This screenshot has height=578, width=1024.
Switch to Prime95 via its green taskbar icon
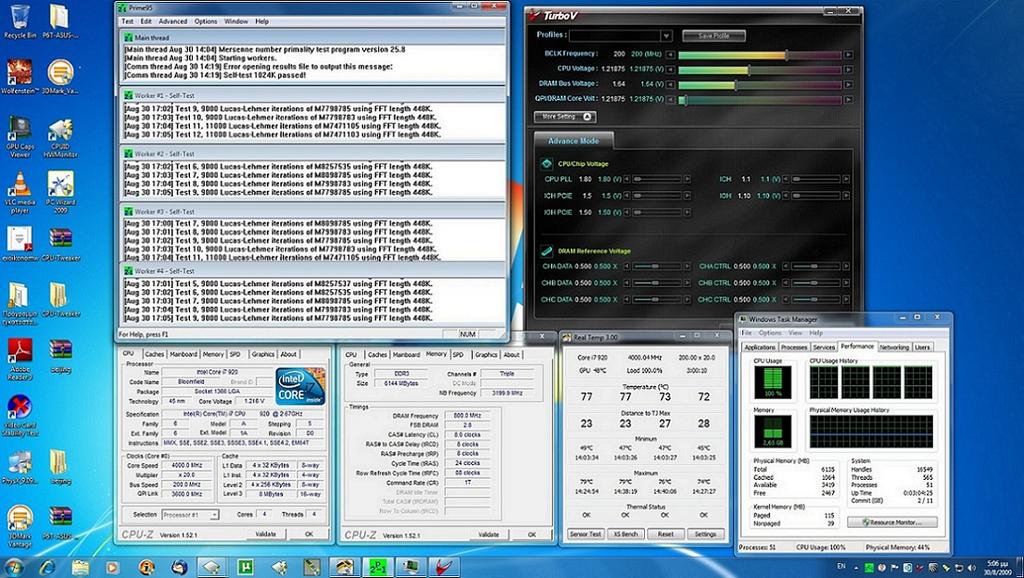[377, 566]
